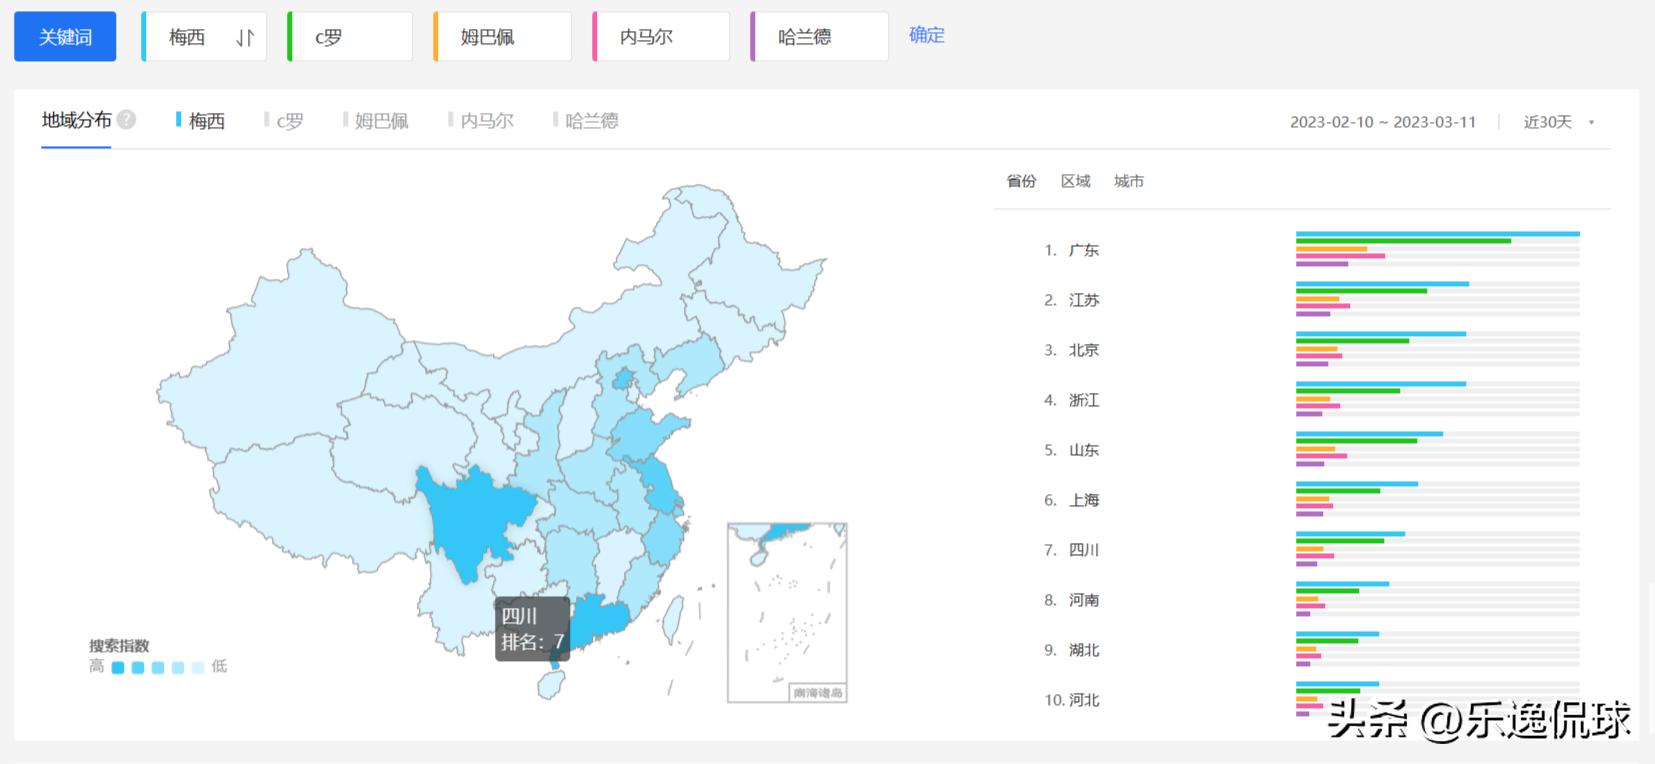Select the 梅西 keyword input box
1655x764 pixels.
coord(204,37)
